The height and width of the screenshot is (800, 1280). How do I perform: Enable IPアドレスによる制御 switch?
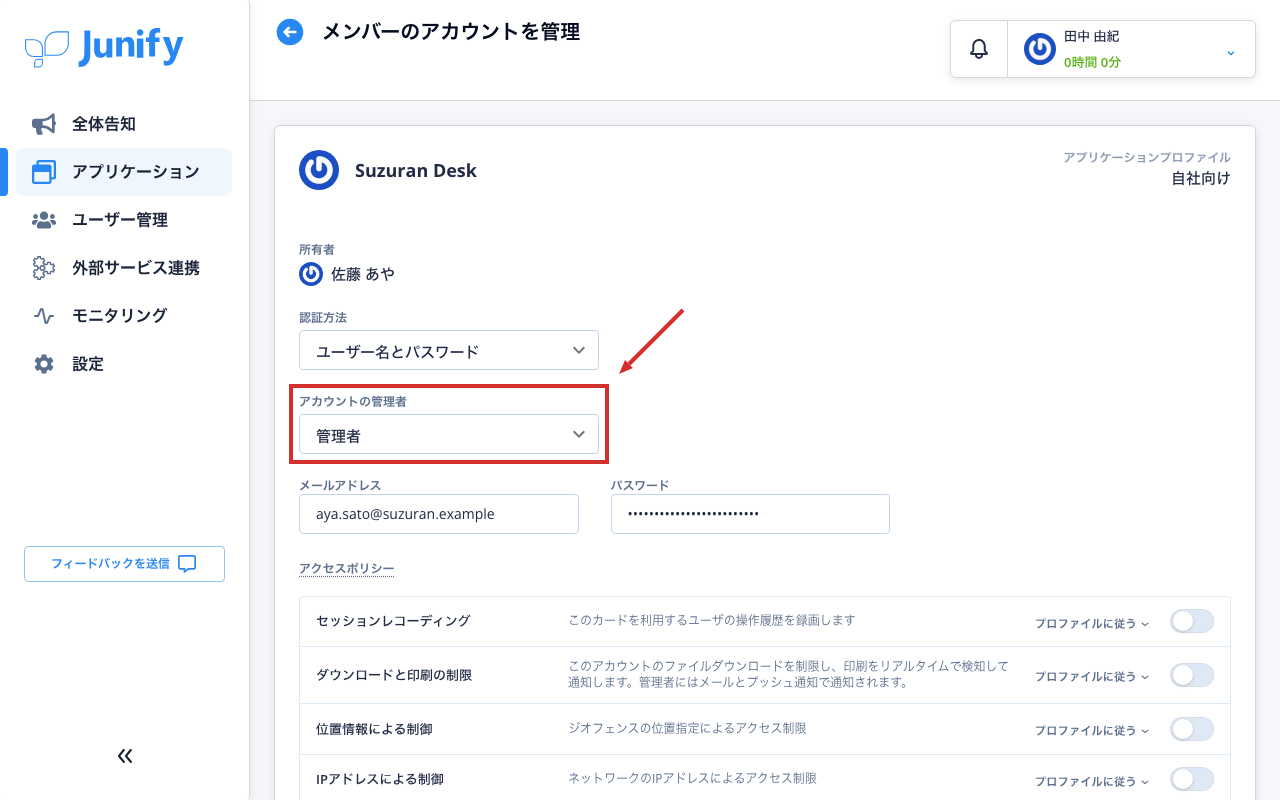1192,779
